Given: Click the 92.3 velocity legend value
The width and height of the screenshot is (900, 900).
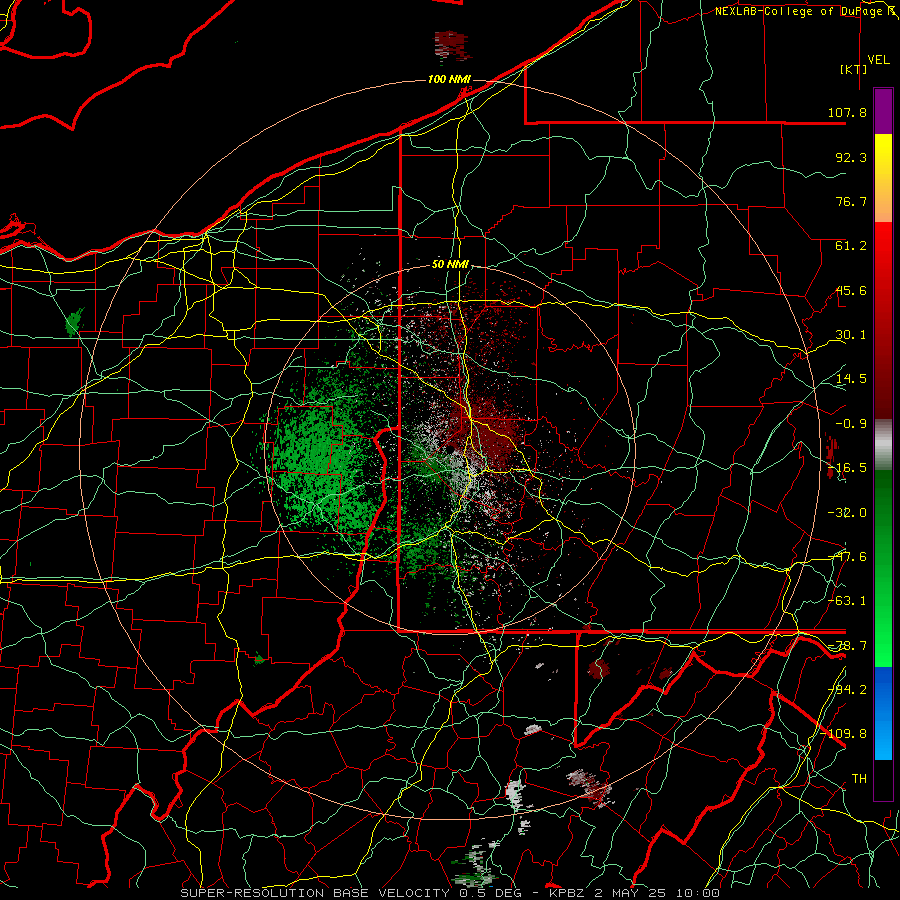Looking at the screenshot, I should (x=851, y=157).
